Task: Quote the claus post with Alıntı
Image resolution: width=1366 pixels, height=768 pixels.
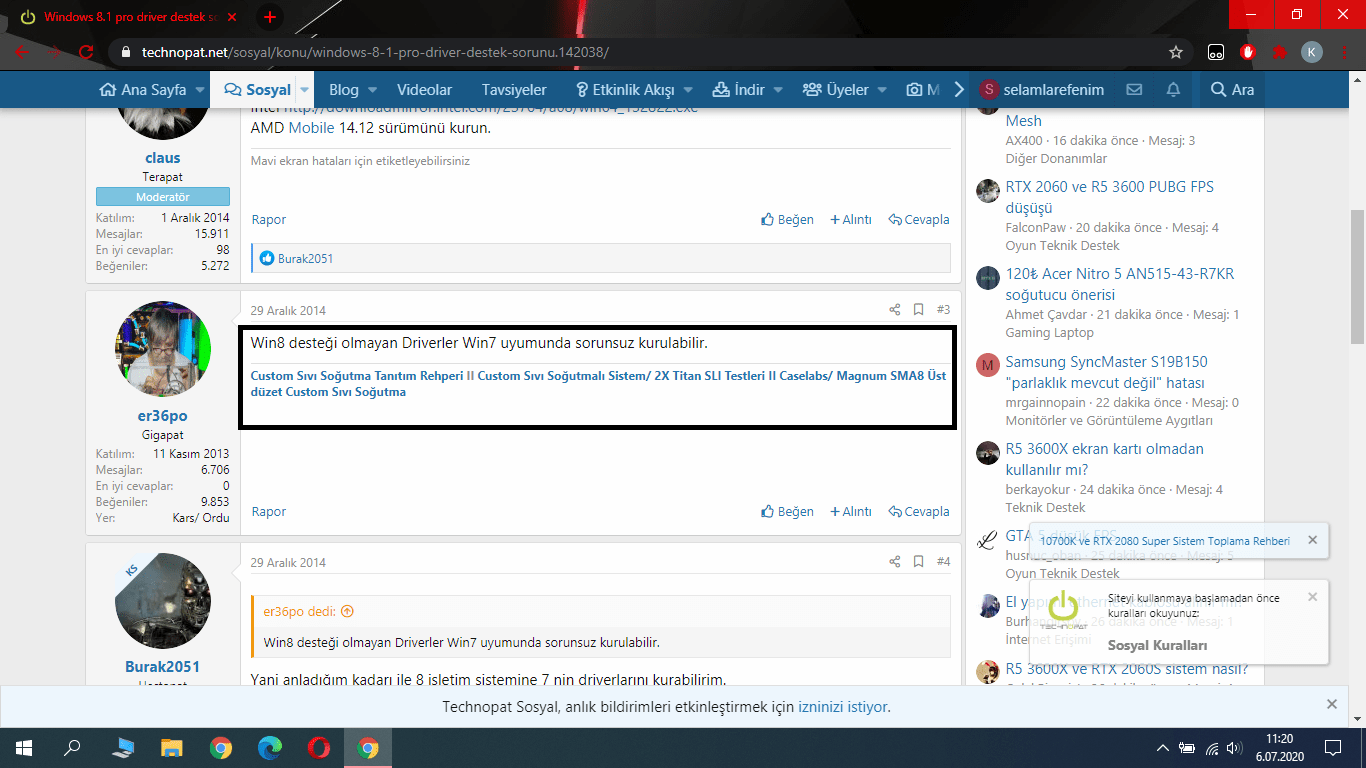Action: click(x=851, y=219)
